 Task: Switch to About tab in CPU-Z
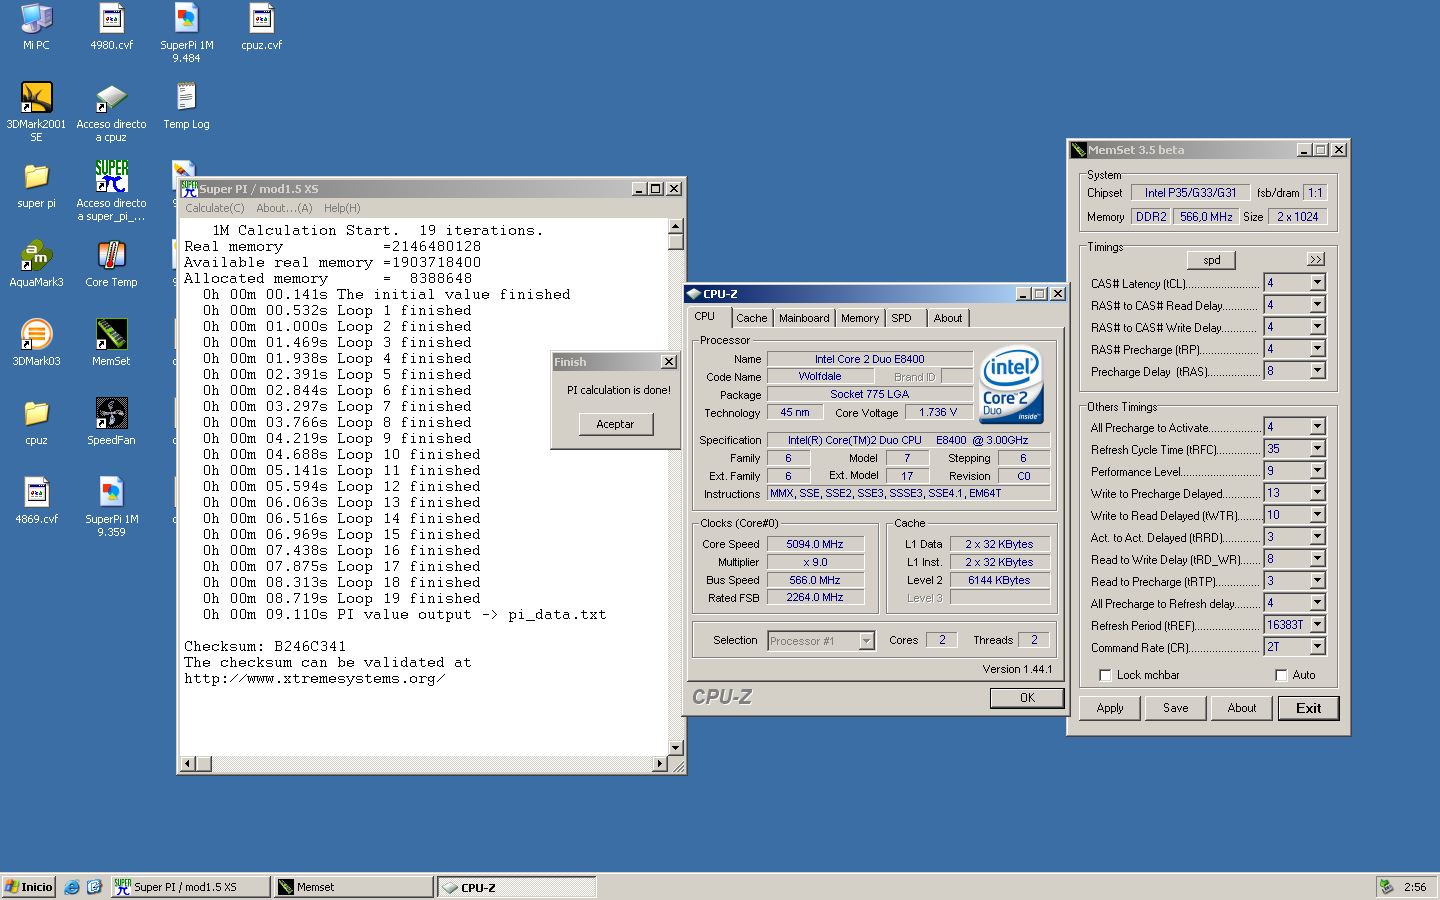click(948, 318)
